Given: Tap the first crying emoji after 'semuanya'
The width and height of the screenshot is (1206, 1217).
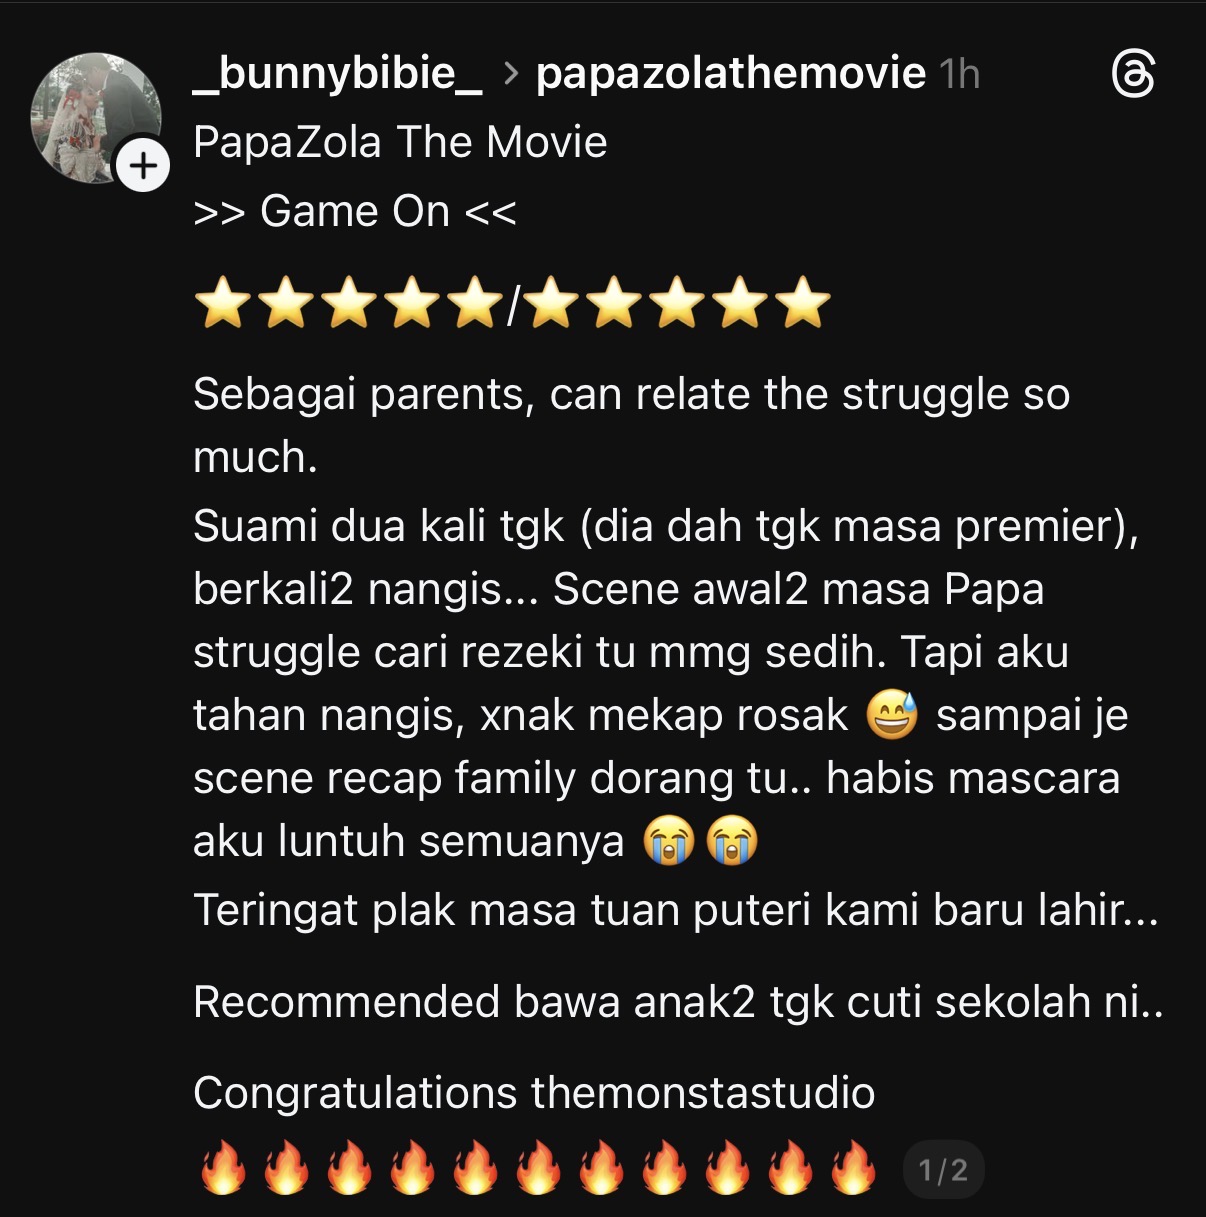Looking at the screenshot, I should pos(669,841).
